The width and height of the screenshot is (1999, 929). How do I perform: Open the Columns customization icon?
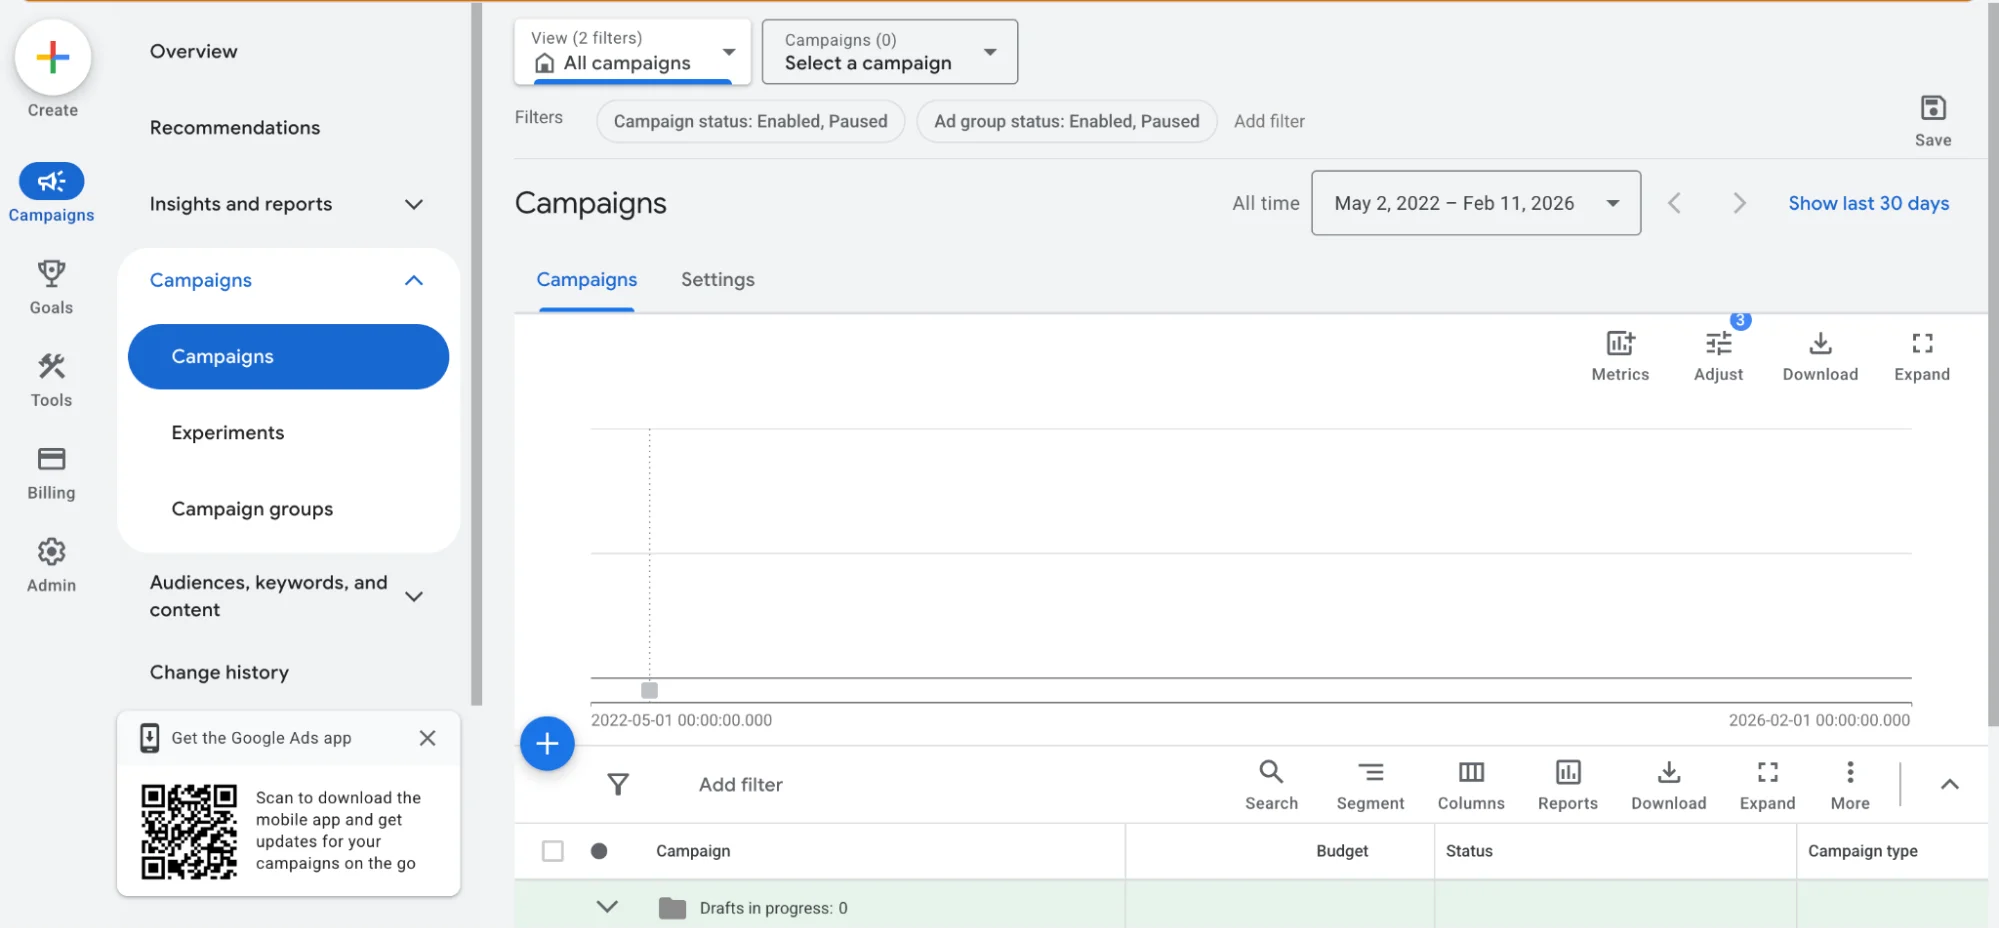pos(1470,783)
